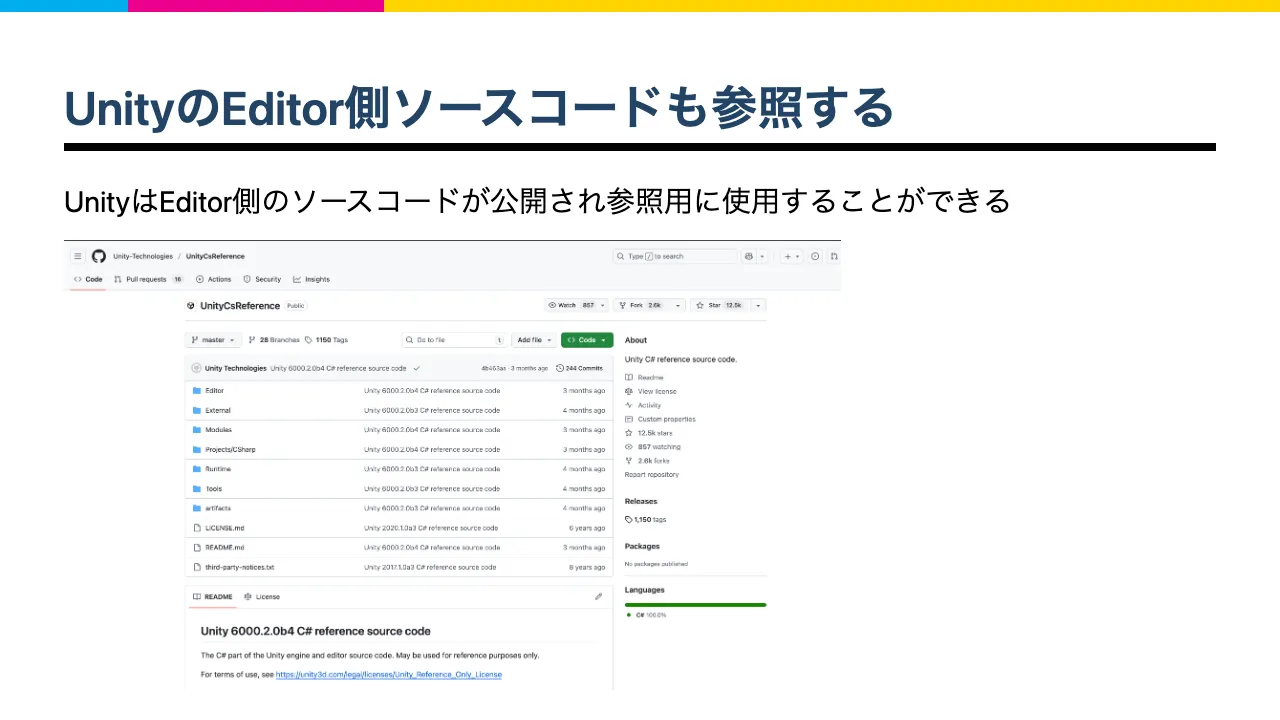Open the Releases heading in sidebar
This screenshot has width=1280, height=720.
(x=641, y=501)
